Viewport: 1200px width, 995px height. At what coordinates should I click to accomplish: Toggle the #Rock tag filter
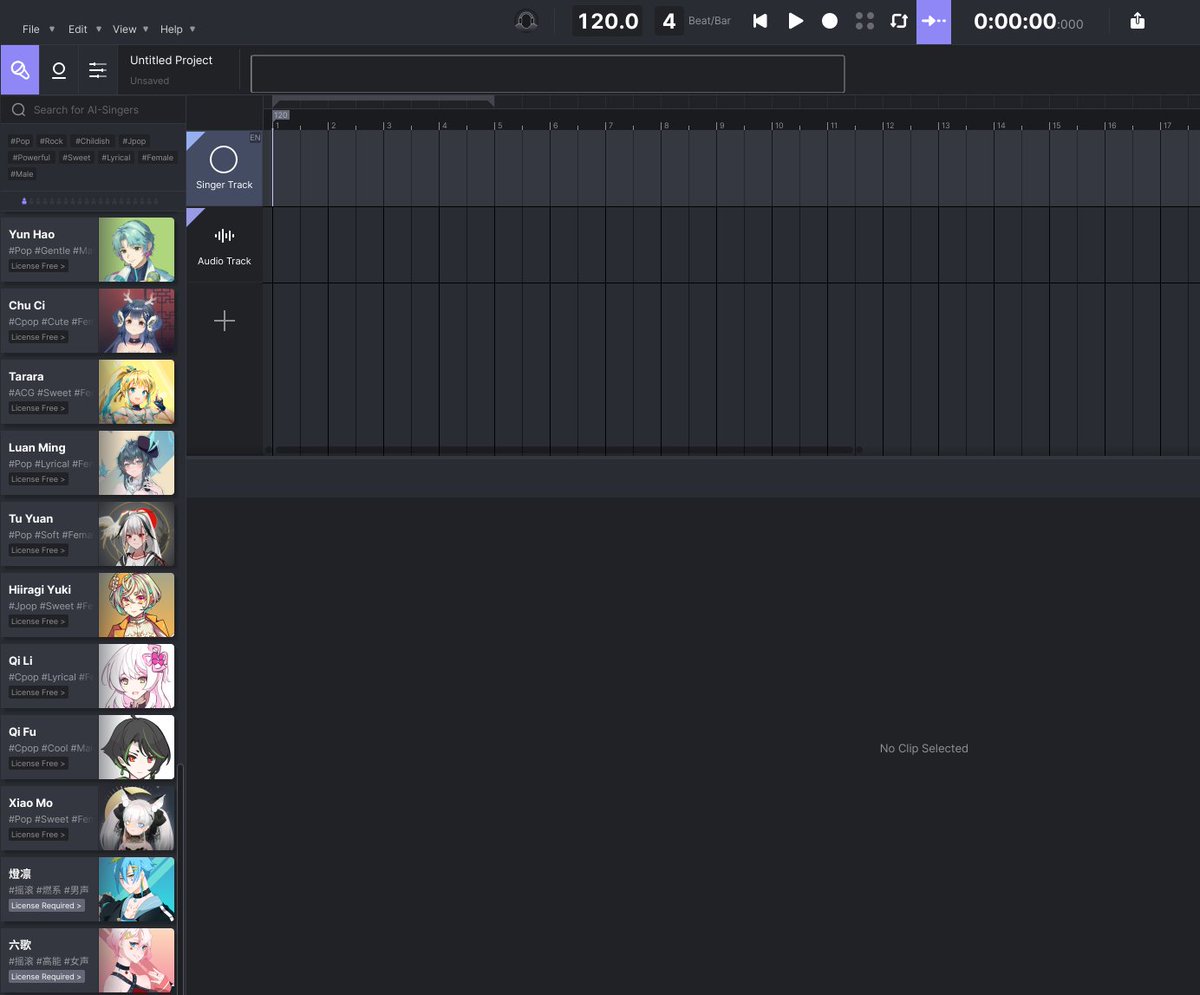click(x=51, y=140)
